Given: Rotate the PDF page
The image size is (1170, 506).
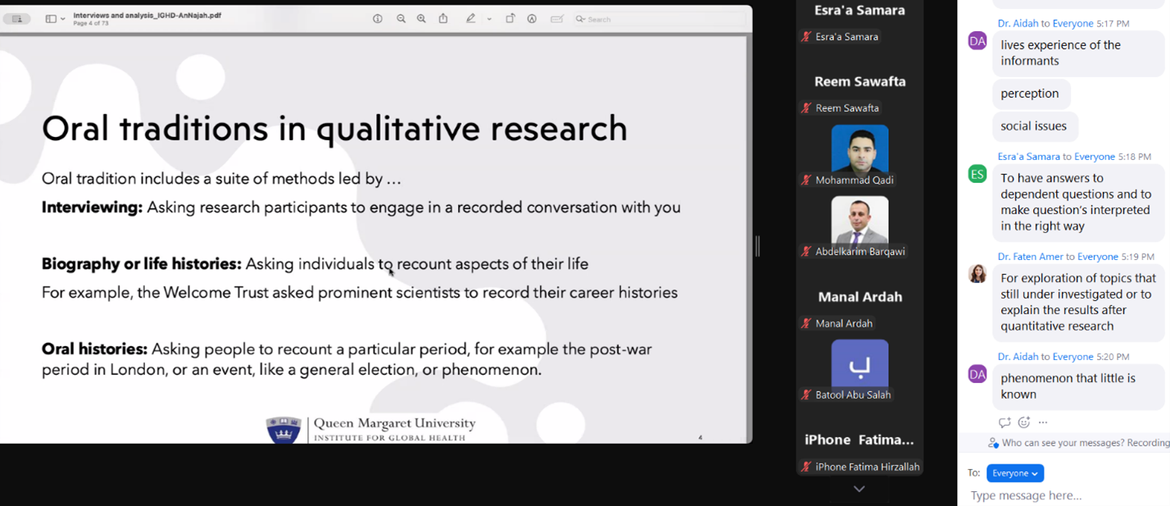Looking at the screenshot, I should coord(510,19).
